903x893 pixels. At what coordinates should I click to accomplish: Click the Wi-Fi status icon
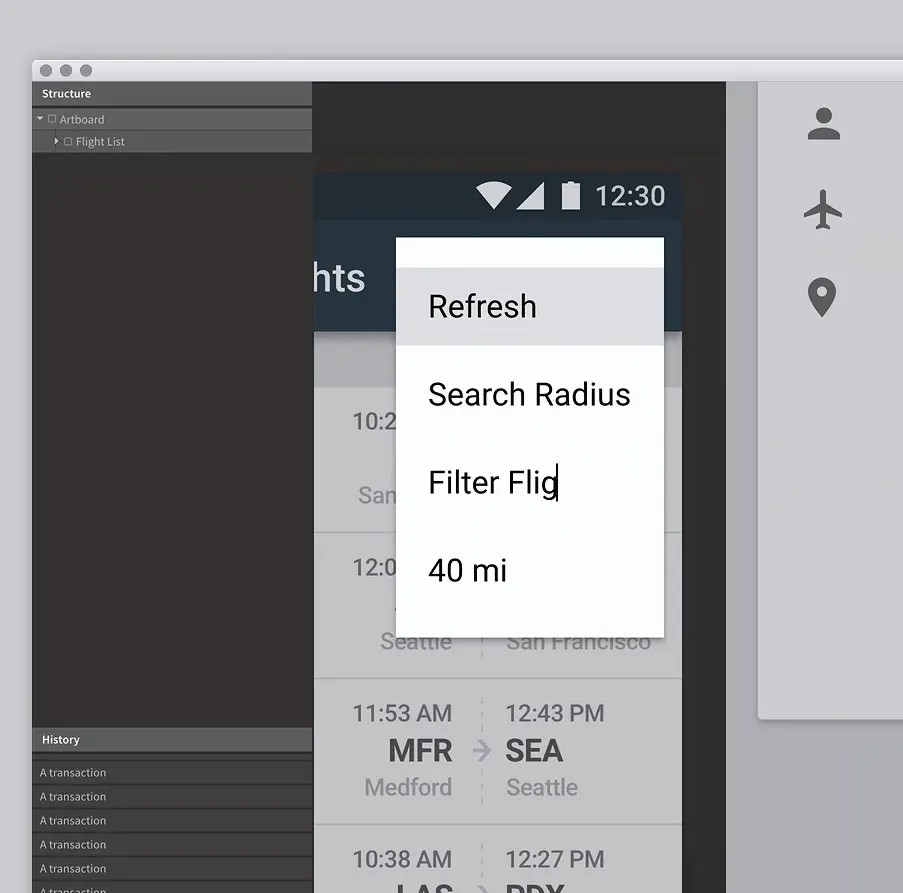[494, 195]
